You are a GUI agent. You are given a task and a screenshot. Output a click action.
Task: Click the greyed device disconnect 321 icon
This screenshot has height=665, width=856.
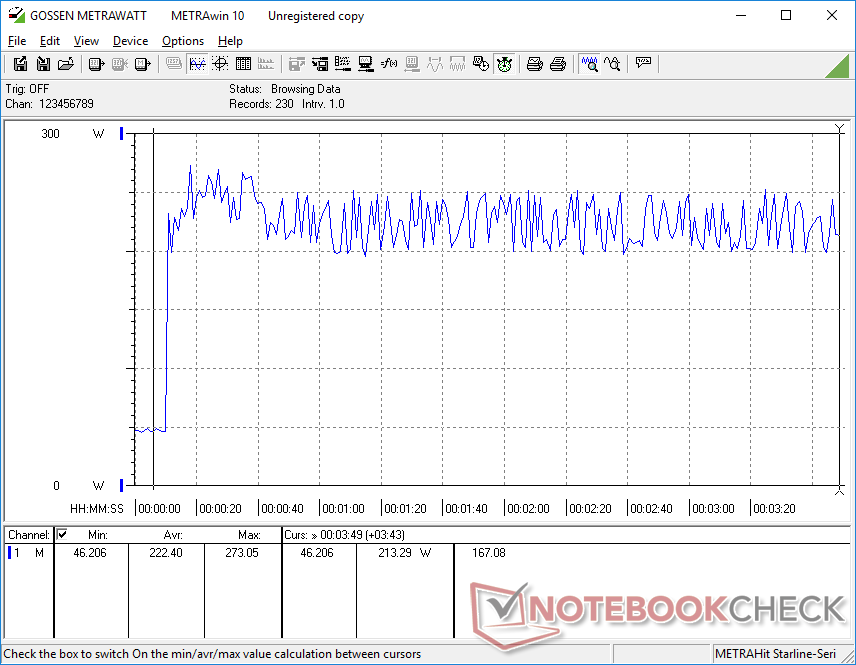point(120,64)
